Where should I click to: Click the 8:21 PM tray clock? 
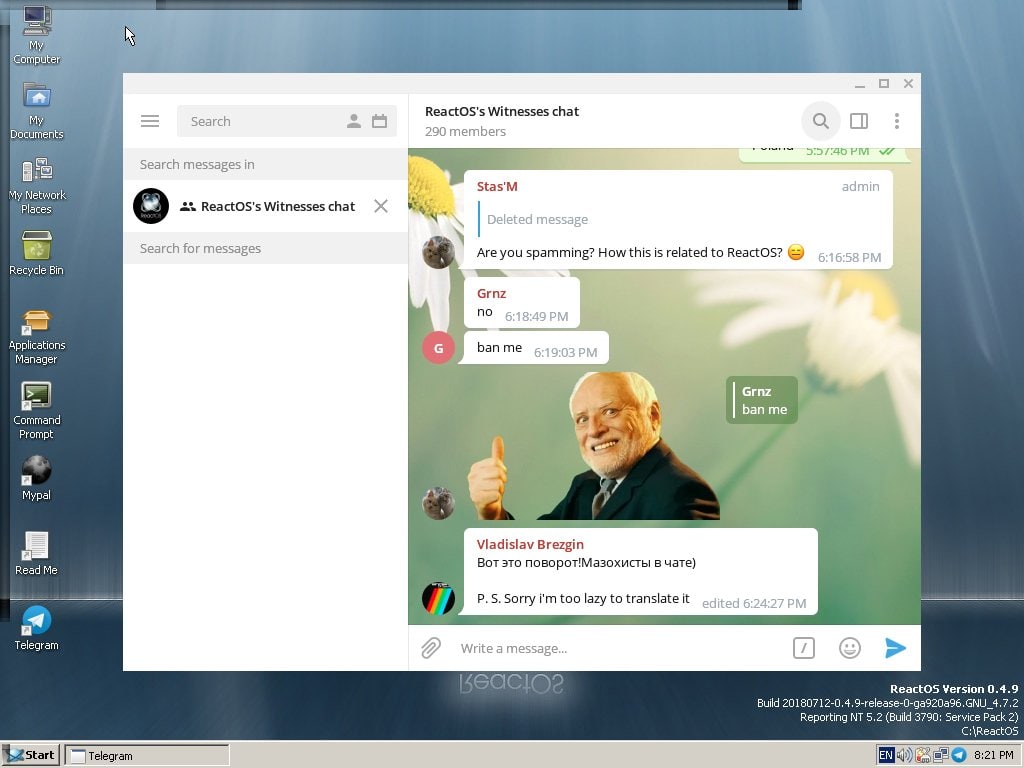tap(994, 755)
